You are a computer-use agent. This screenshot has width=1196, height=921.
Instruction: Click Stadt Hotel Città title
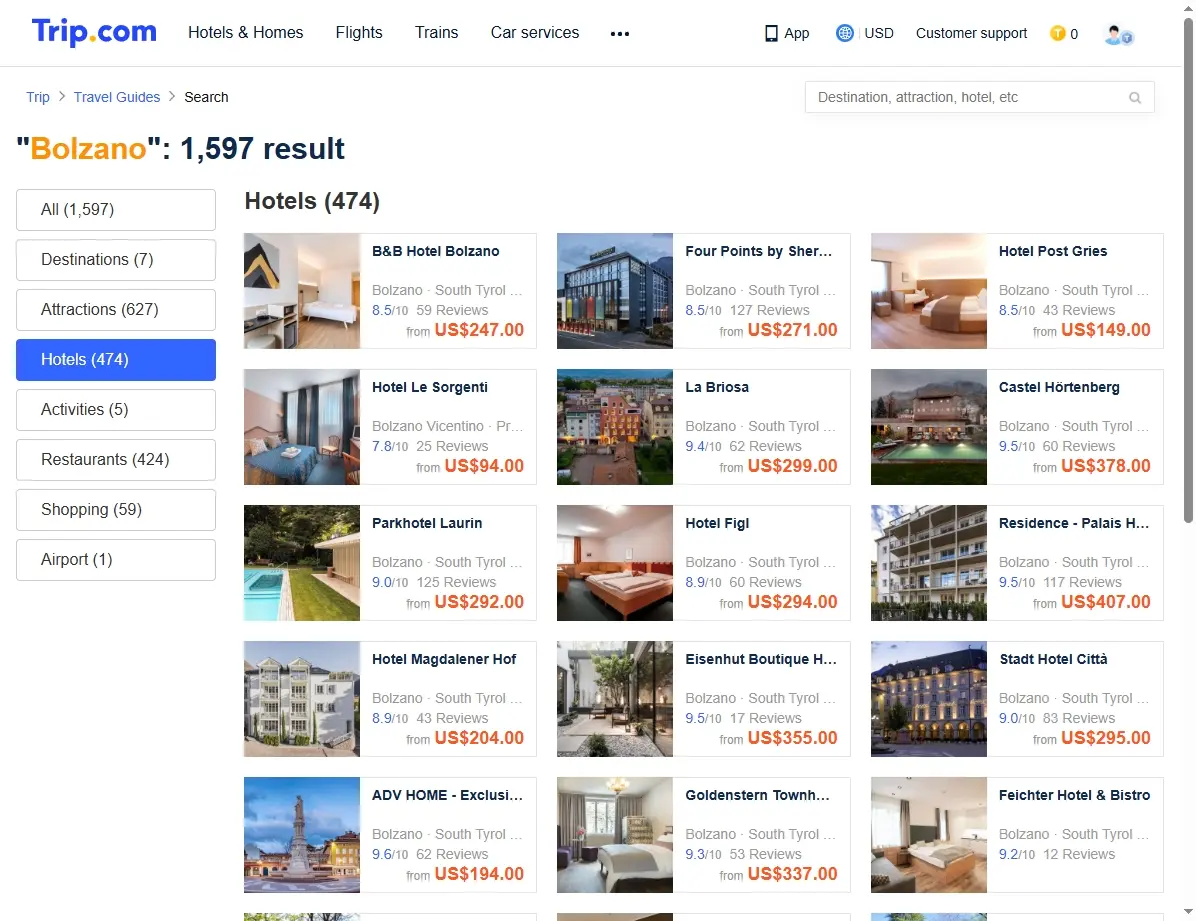coord(1053,659)
